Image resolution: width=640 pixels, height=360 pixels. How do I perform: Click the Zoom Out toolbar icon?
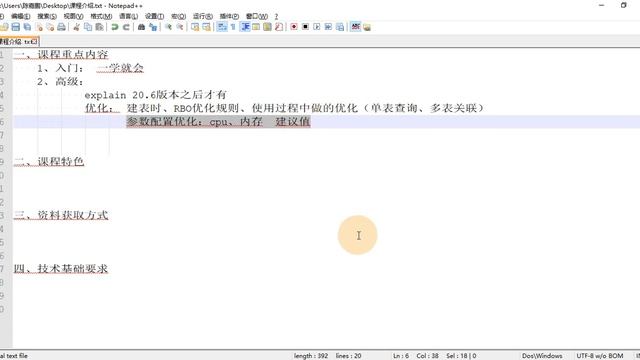coord(180,27)
